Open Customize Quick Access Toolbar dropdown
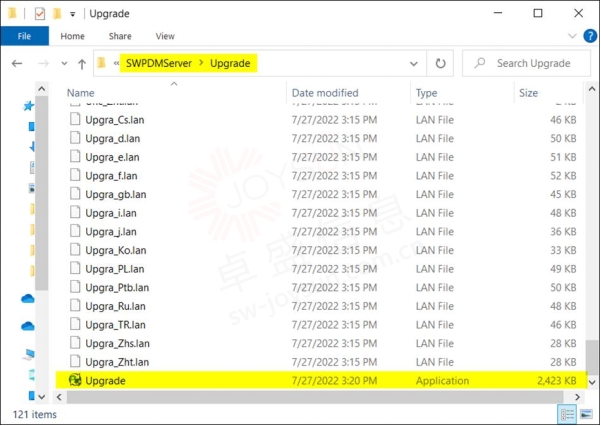The image size is (601, 426). click(x=72, y=15)
